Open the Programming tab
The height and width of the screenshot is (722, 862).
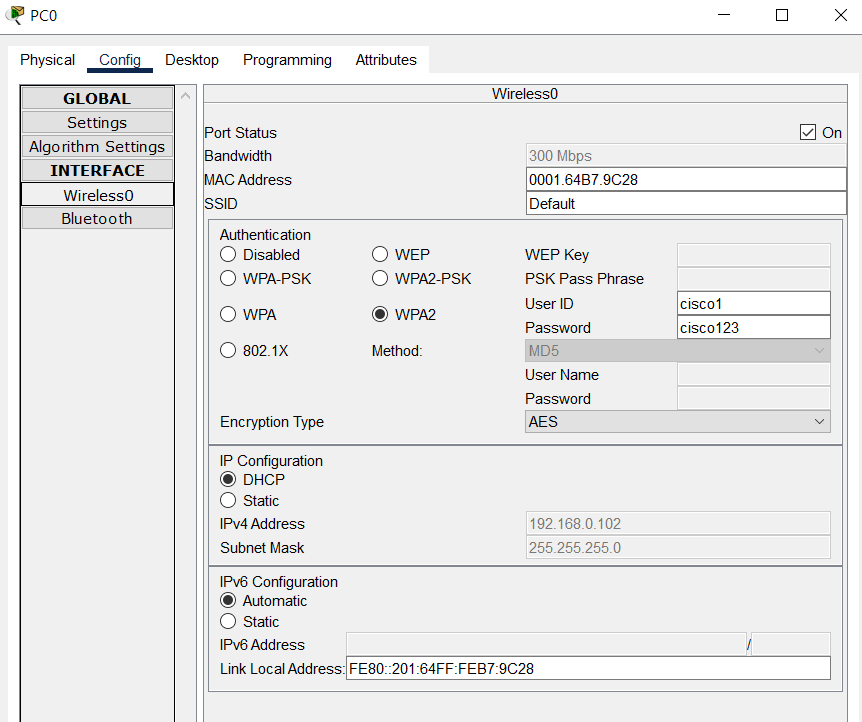click(x=288, y=60)
